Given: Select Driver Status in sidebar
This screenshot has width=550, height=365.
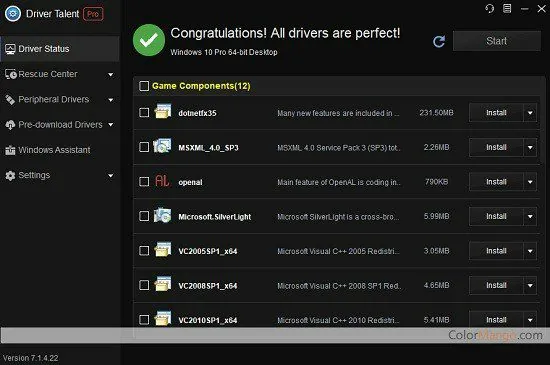Looking at the screenshot, I should tap(60, 49).
